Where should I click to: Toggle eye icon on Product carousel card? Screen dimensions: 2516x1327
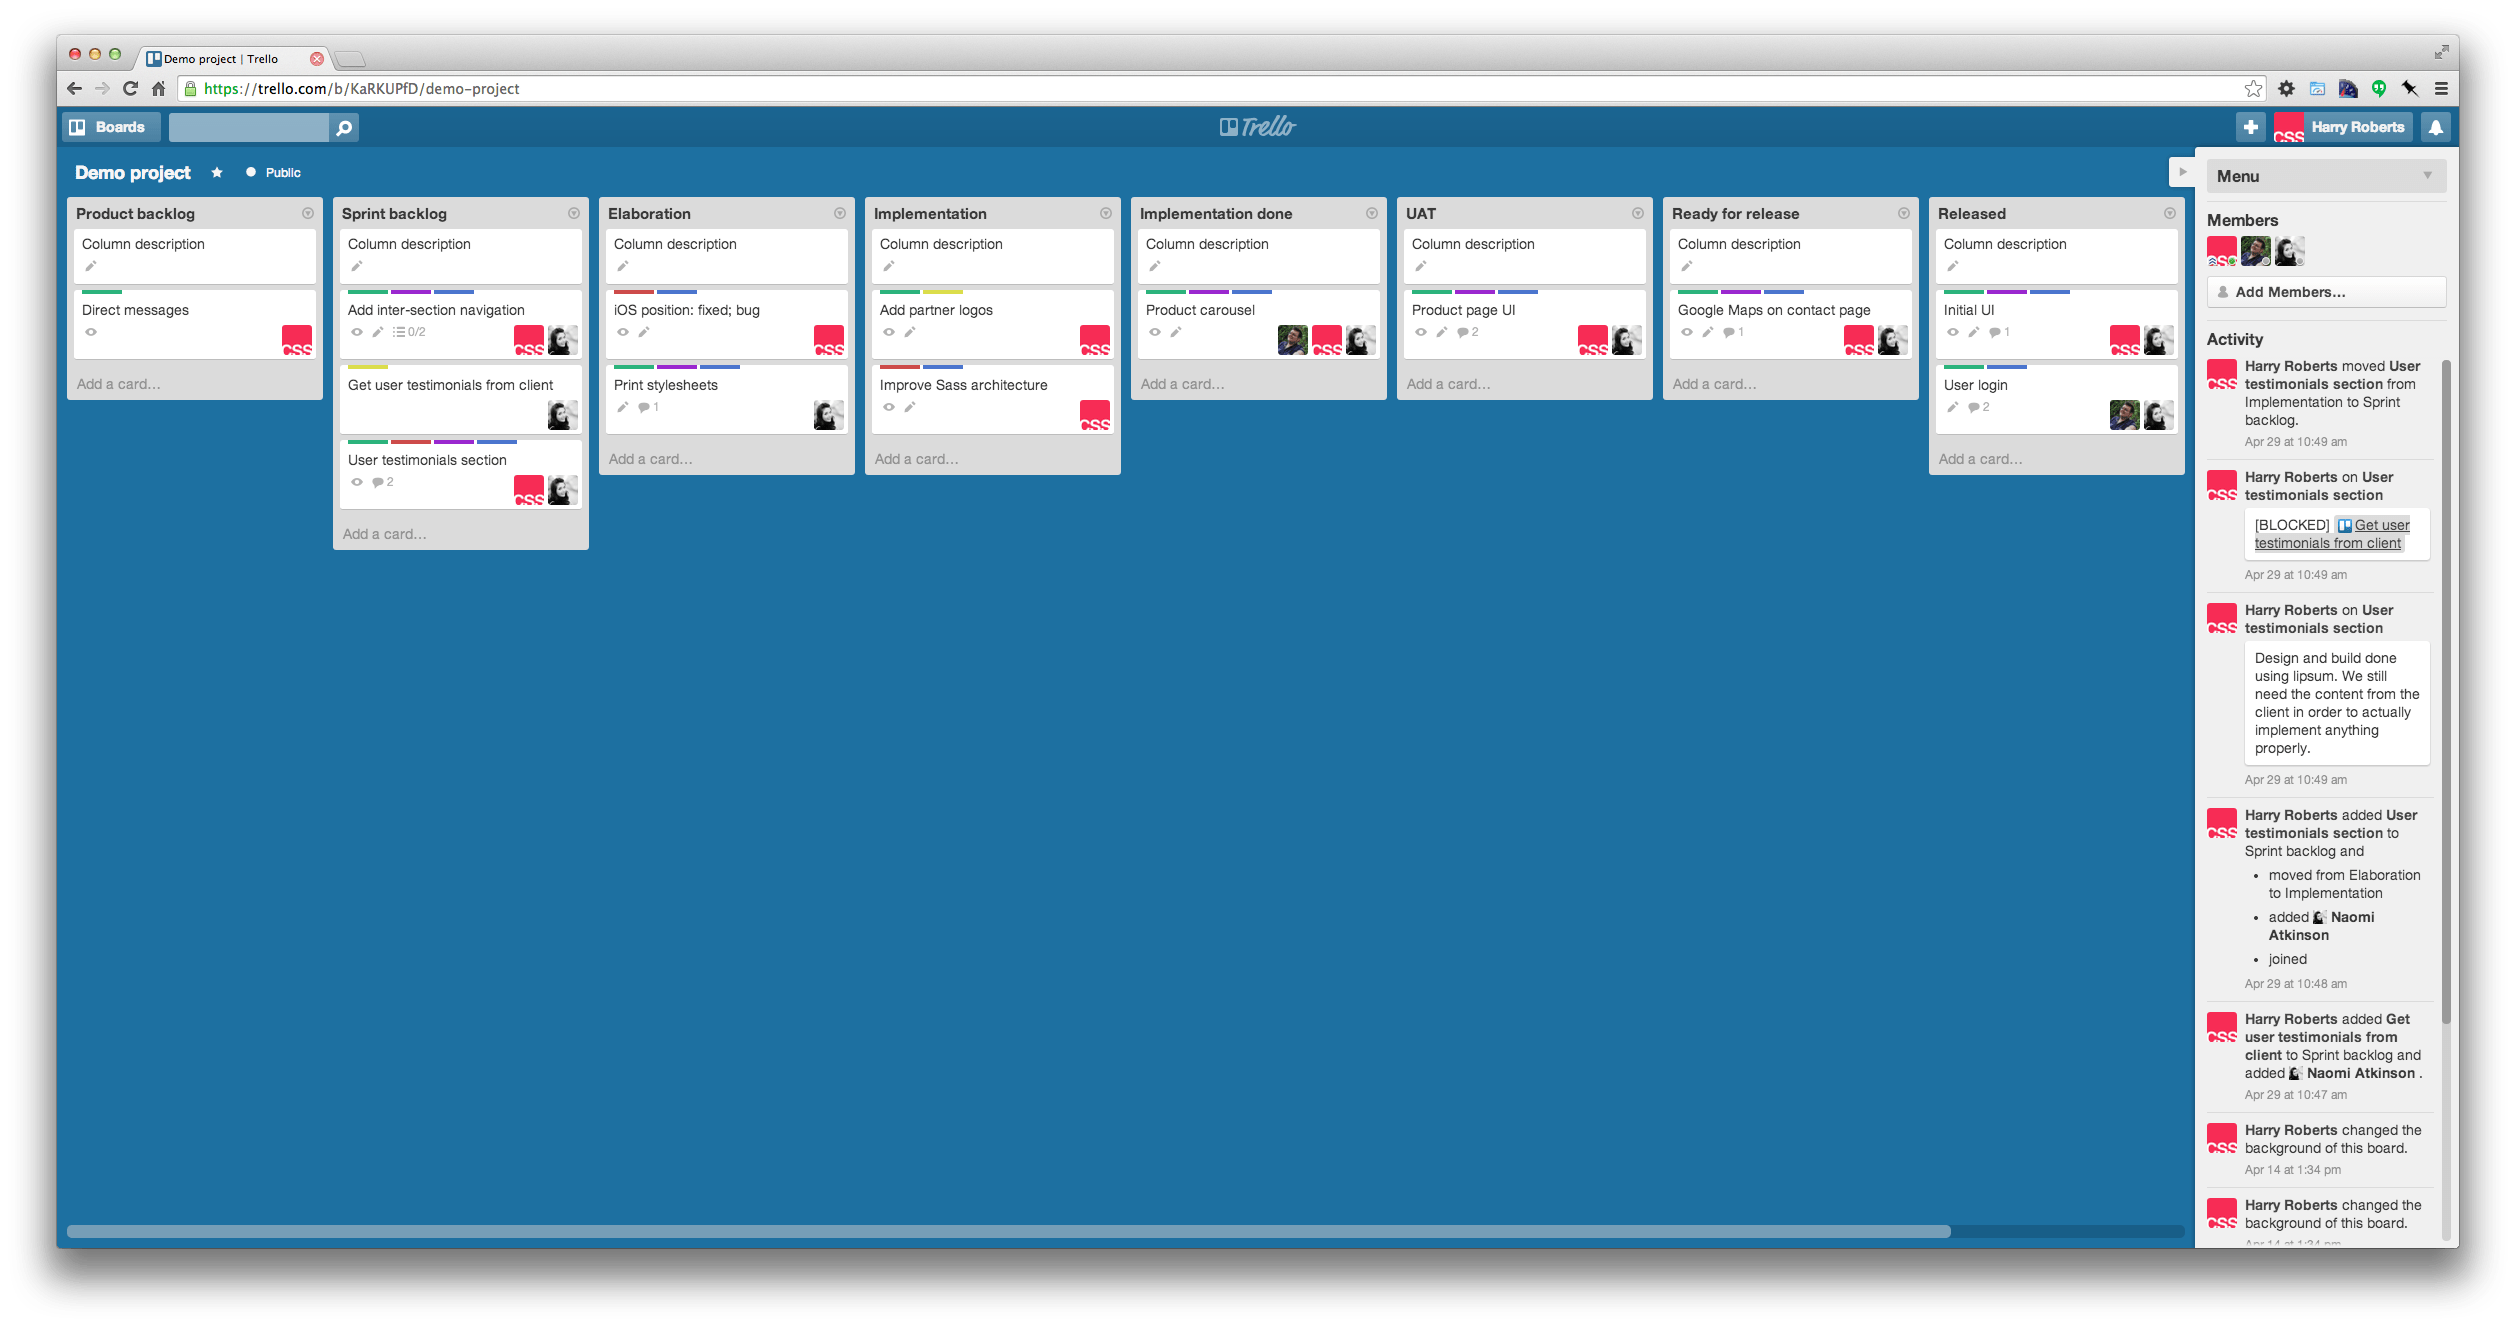click(x=1155, y=332)
